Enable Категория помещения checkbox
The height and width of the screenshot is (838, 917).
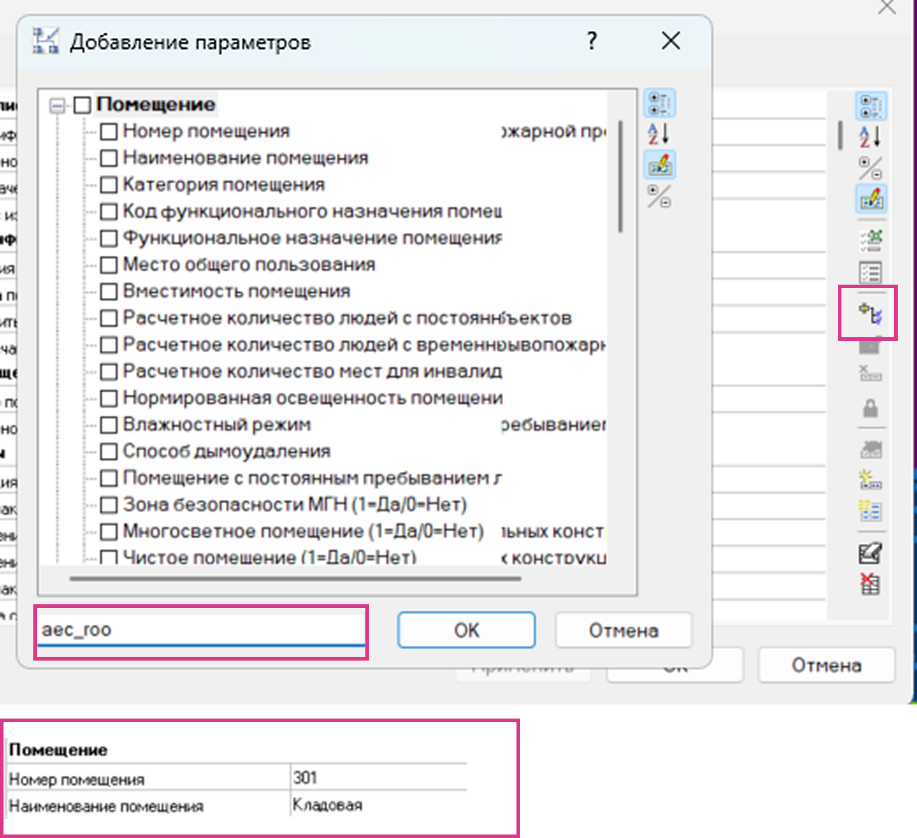(109, 185)
